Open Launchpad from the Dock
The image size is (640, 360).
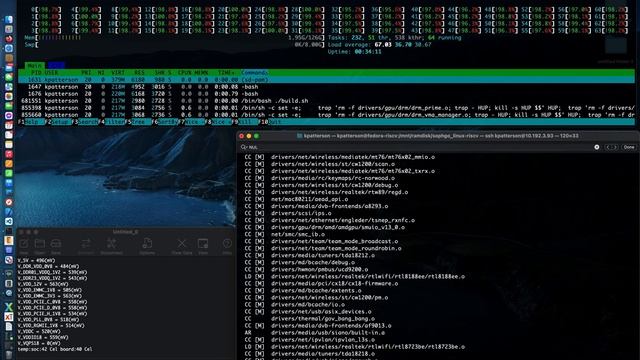click(x=9, y=29)
